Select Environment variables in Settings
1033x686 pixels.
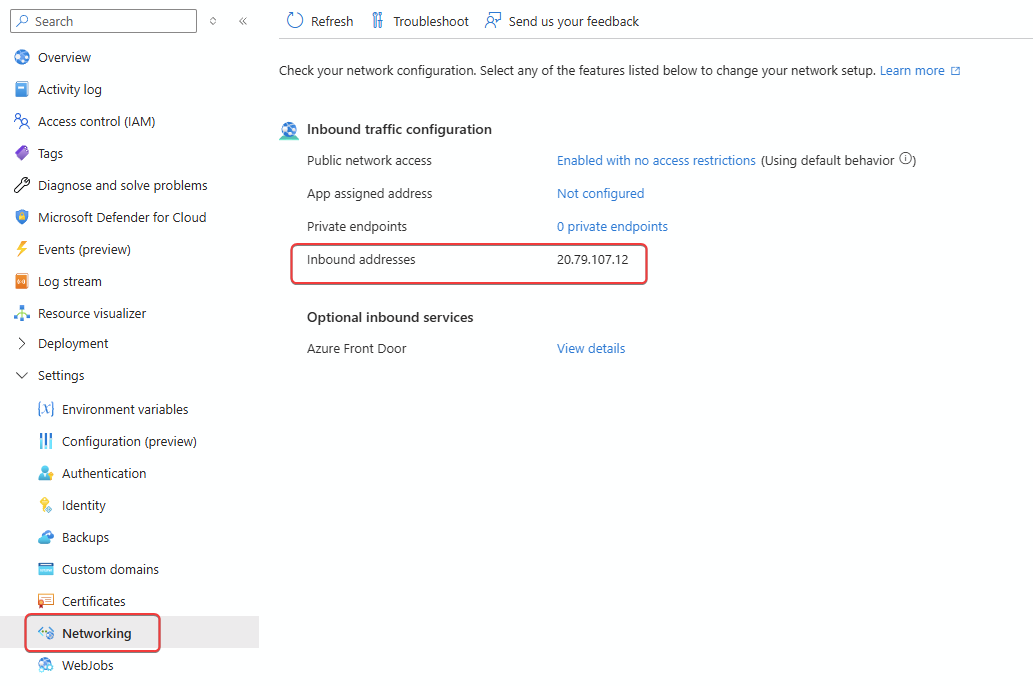(x=125, y=409)
